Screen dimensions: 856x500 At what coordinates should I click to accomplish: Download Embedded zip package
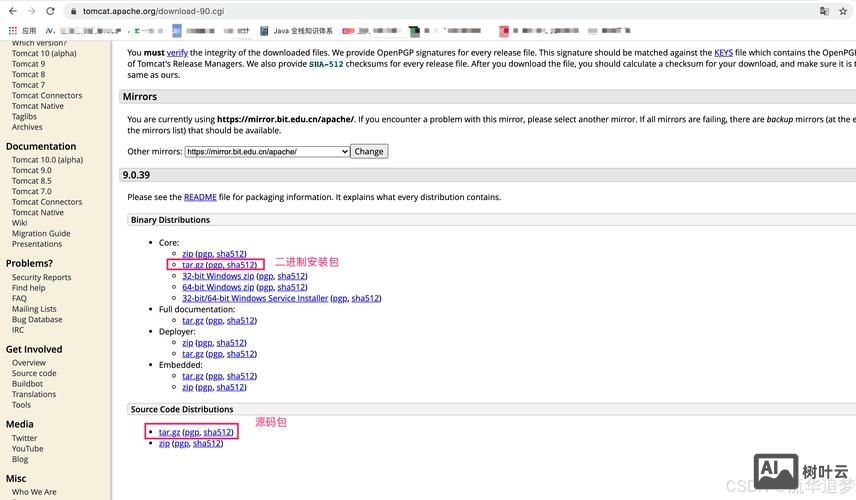click(187, 387)
